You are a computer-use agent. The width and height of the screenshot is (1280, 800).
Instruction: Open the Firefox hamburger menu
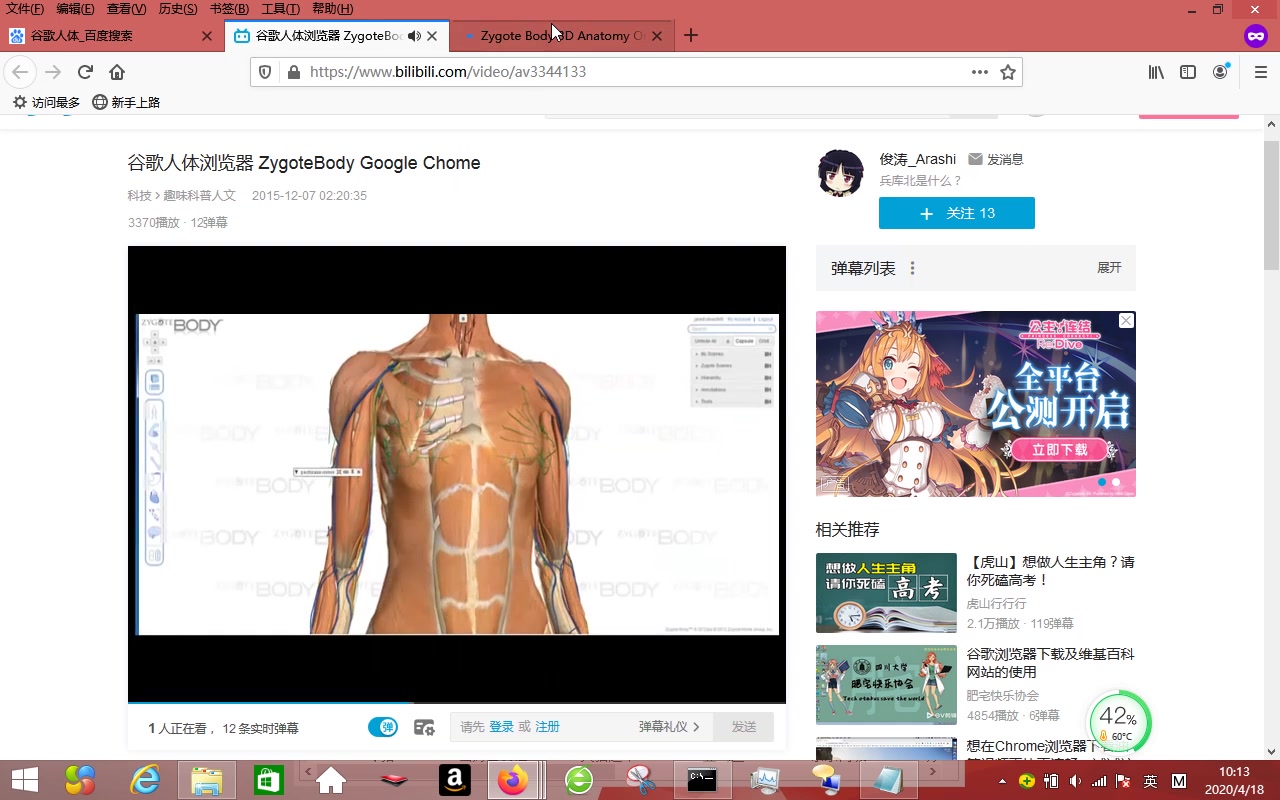click(x=1260, y=72)
